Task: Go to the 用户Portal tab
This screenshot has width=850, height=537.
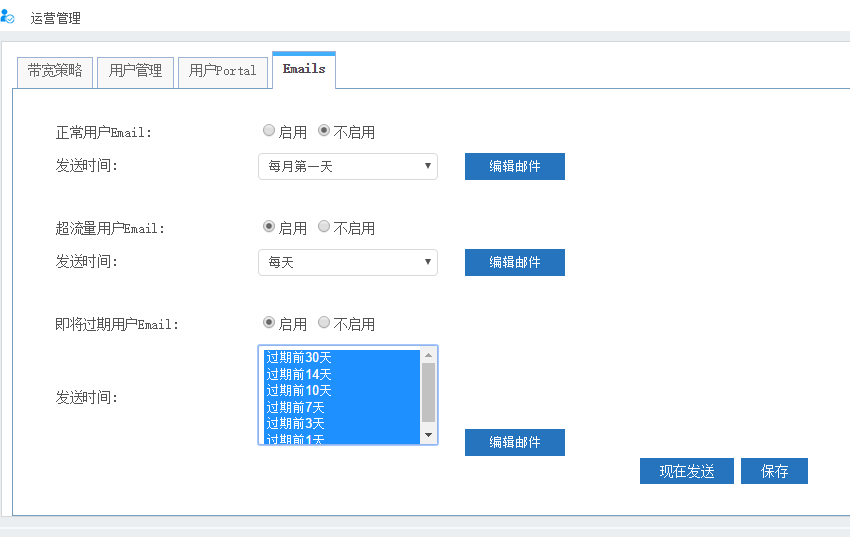Action: (x=222, y=71)
